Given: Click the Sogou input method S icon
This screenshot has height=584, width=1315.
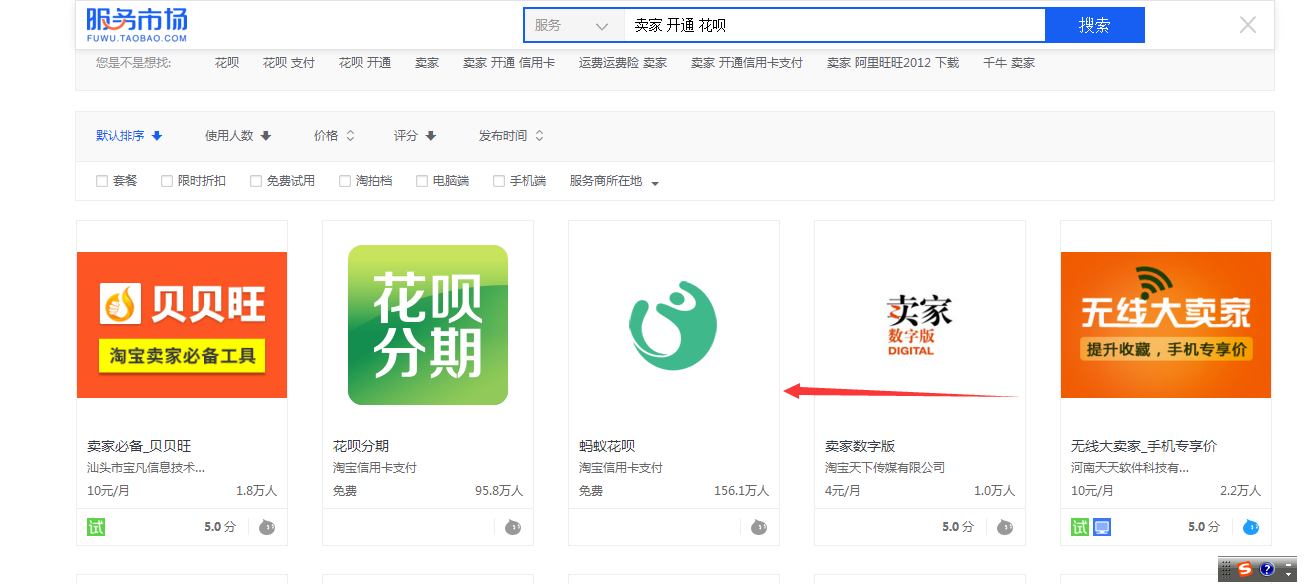Looking at the screenshot, I should click(1245, 569).
